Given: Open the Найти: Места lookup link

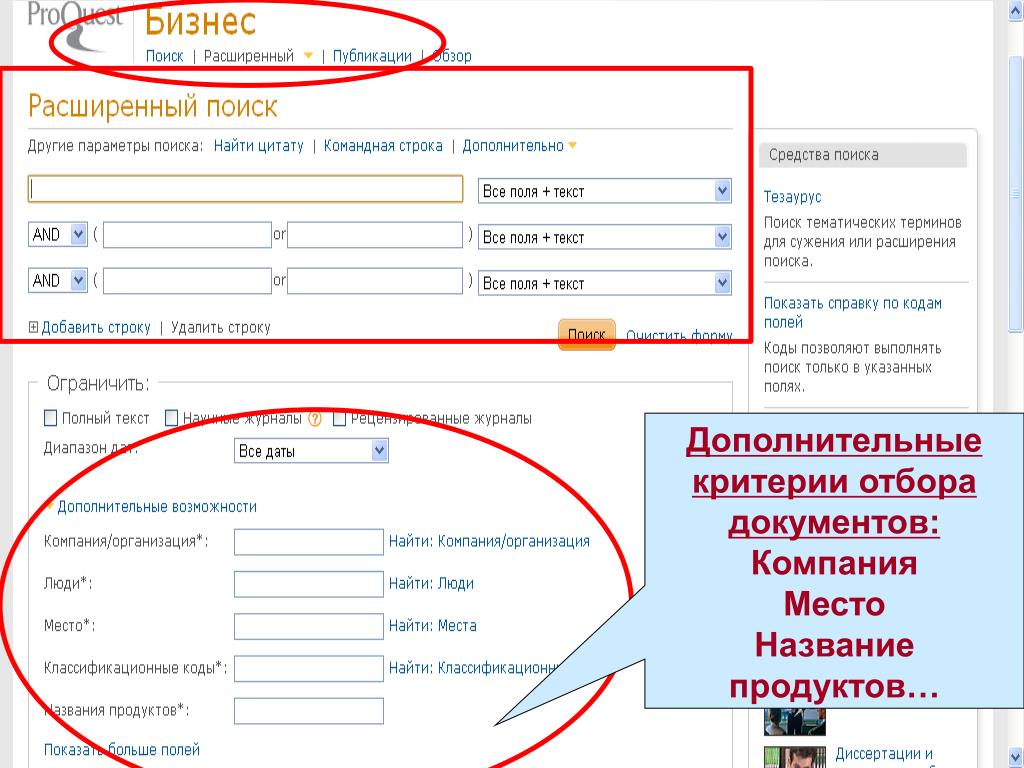Looking at the screenshot, I should tap(432, 626).
